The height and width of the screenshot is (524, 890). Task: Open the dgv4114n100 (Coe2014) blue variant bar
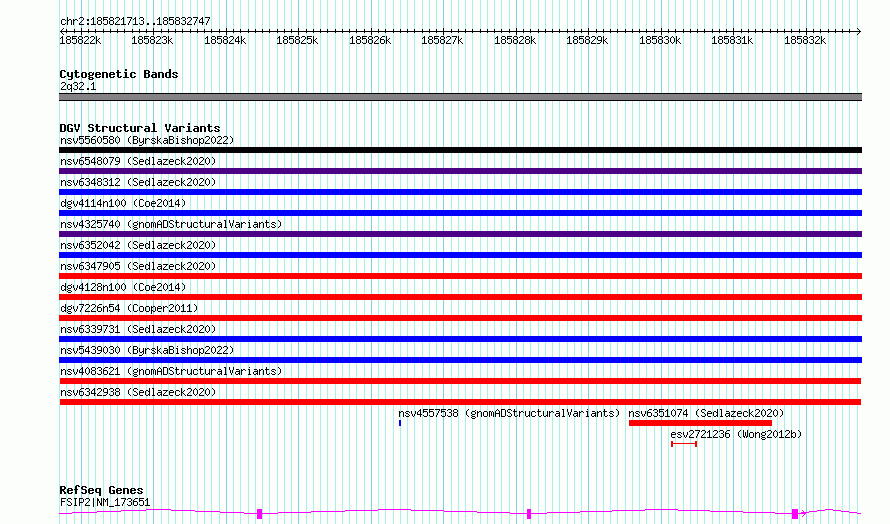pyautogui.click(x=460, y=213)
